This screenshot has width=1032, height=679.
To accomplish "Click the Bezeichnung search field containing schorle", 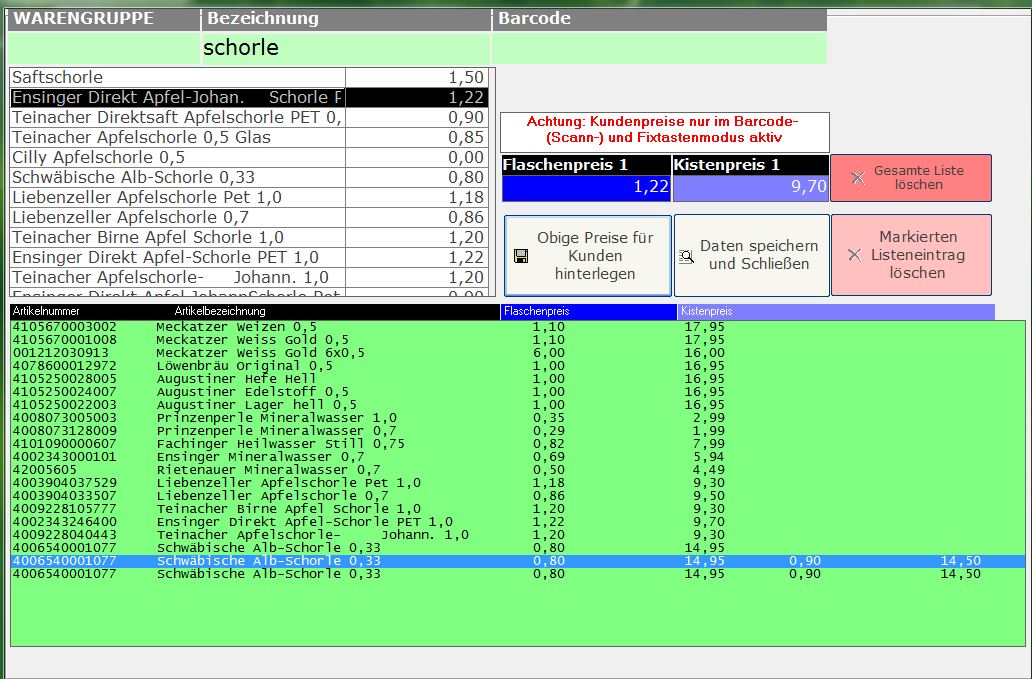I will (x=346, y=48).
